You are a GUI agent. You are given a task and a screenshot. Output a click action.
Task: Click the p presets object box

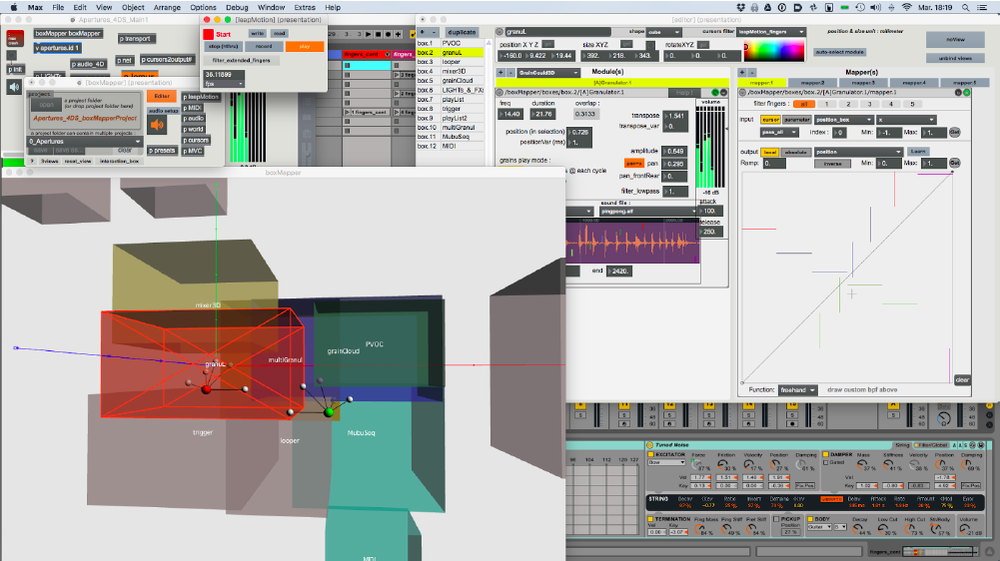pos(162,150)
